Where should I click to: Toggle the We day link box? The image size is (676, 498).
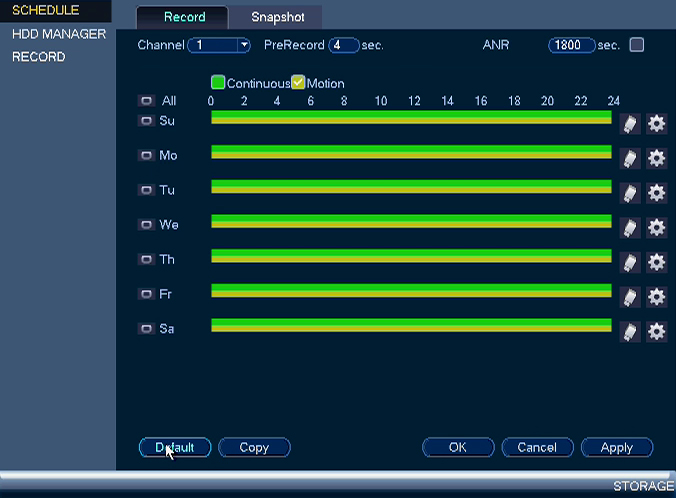[146, 225]
